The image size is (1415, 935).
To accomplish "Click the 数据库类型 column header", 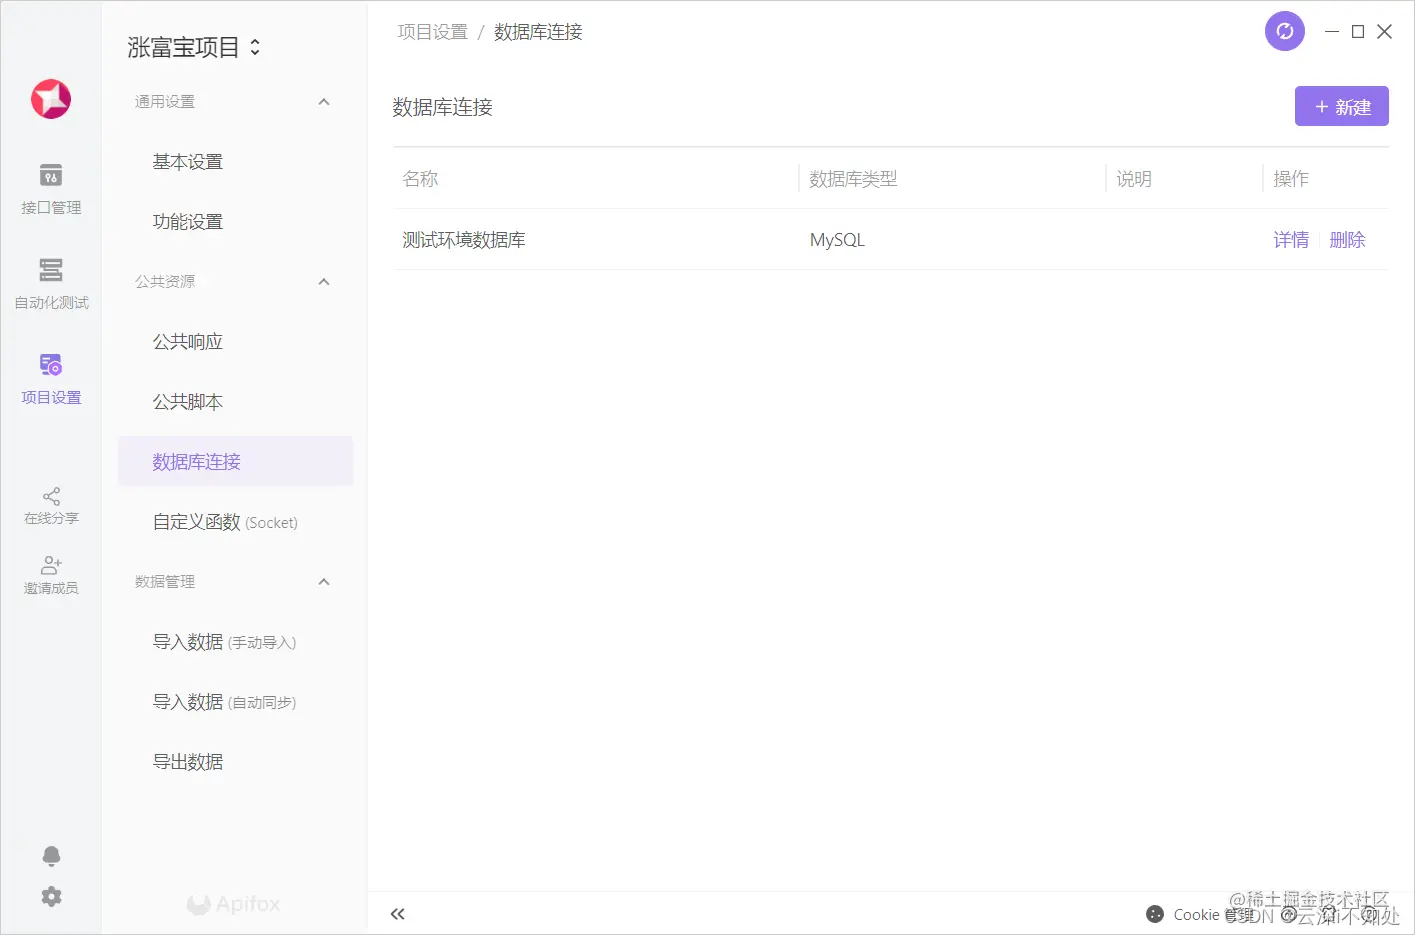I will point(853,179).
